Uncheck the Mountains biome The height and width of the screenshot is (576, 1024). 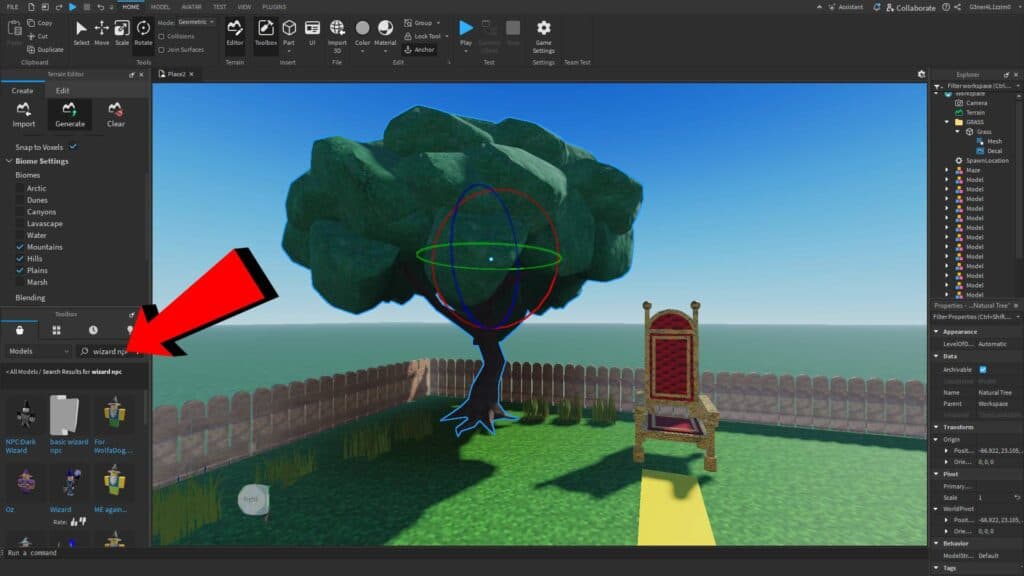[18, 247]
